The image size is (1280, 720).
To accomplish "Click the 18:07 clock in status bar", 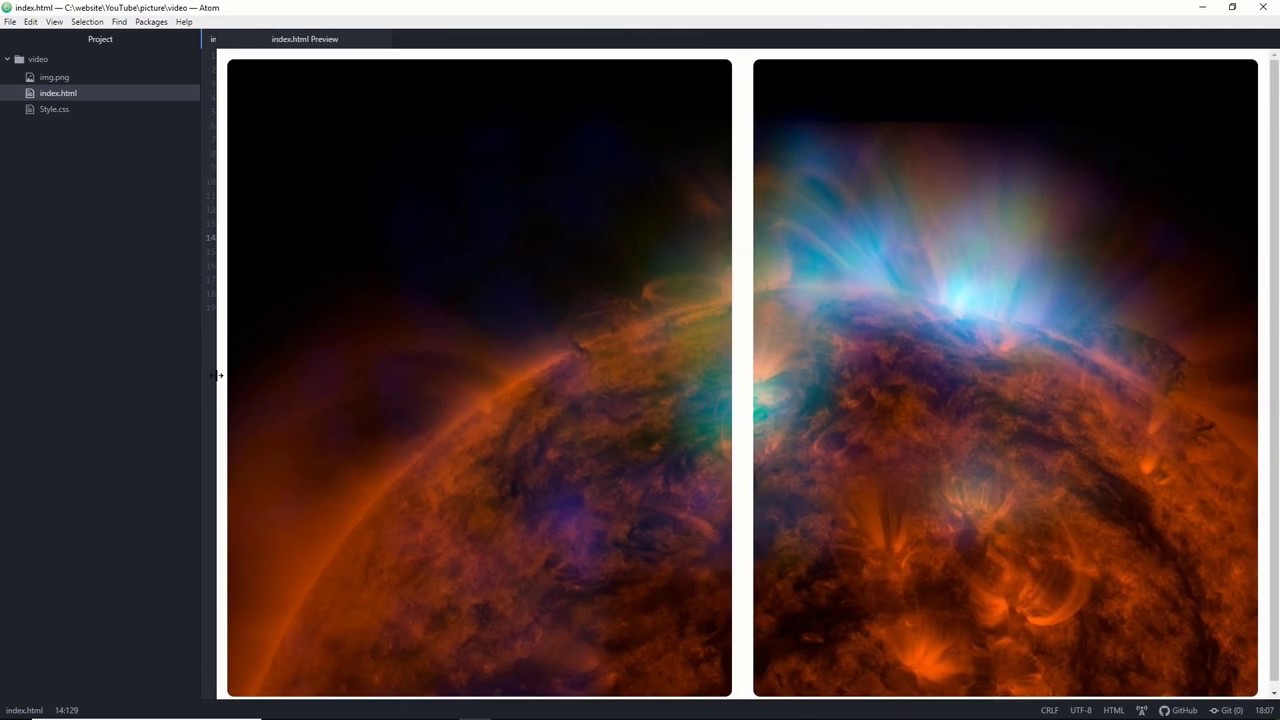I will (1264, 711).
